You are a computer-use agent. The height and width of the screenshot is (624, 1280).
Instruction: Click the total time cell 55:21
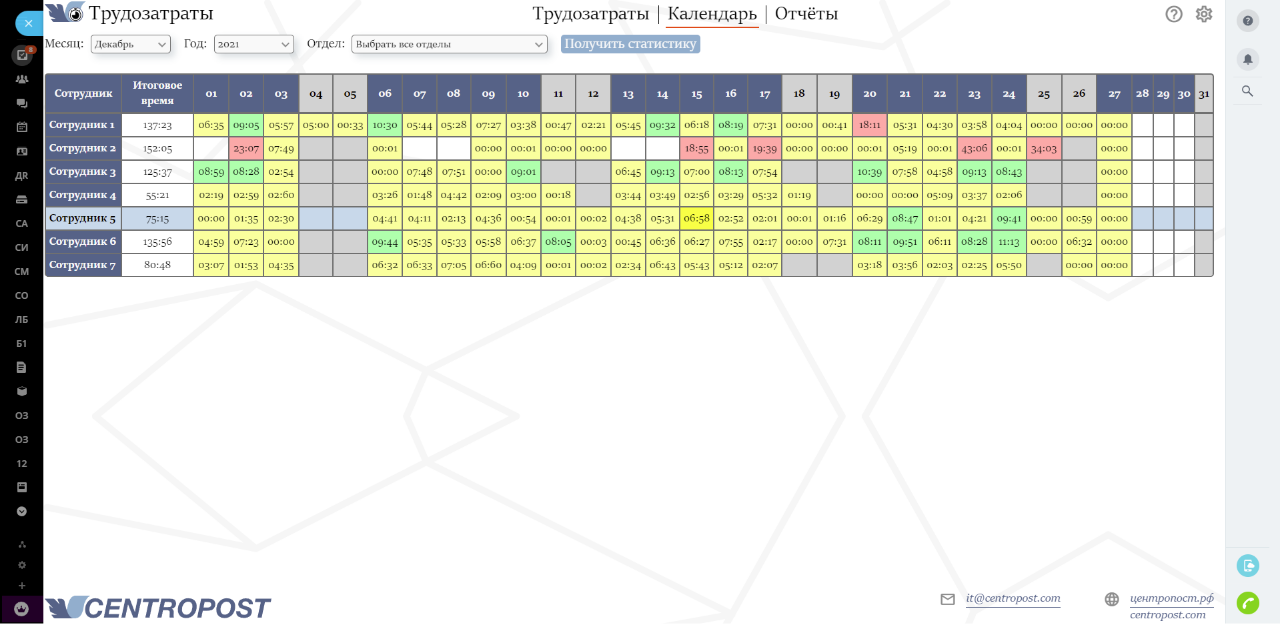tap(158, 195)
